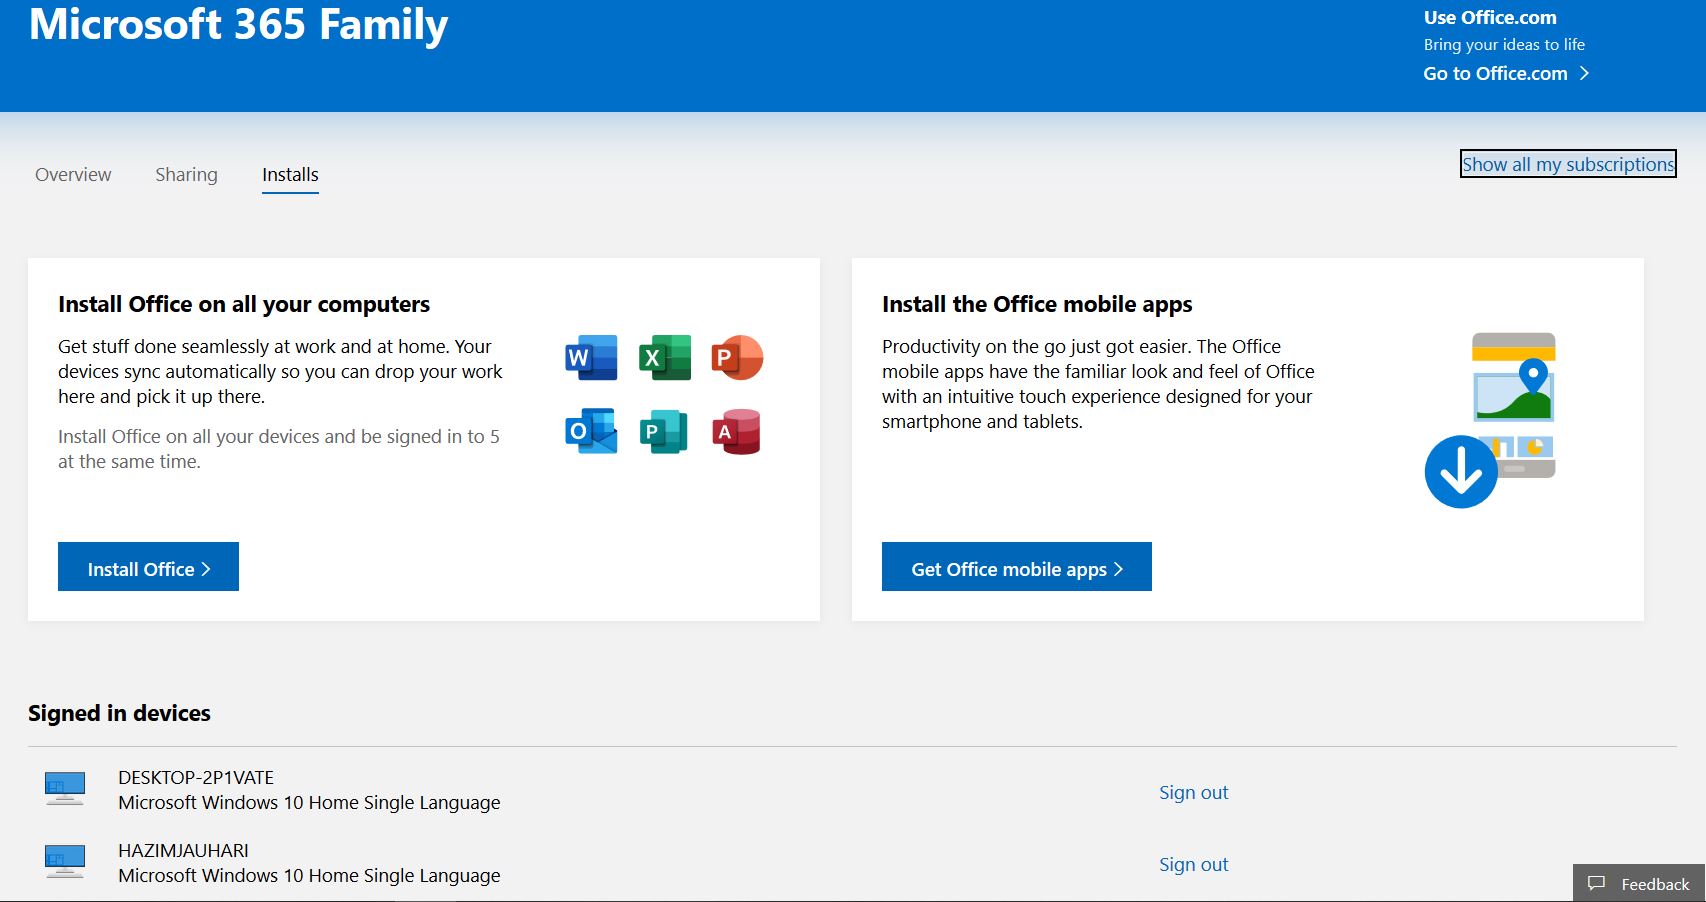The height and width of the screenshot is (902, 1706).
Task: Follow the Go to Office.com link
Action: pos(1506,73)
